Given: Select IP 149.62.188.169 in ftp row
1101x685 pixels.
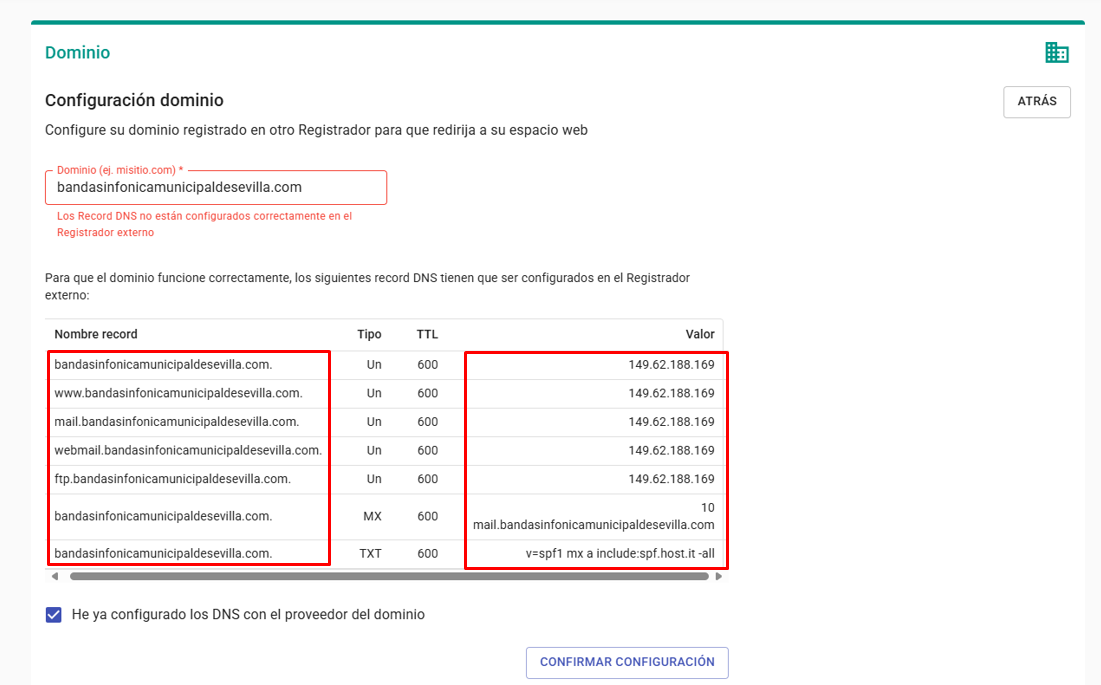Looking at the screenshot, I should (671, 479).
